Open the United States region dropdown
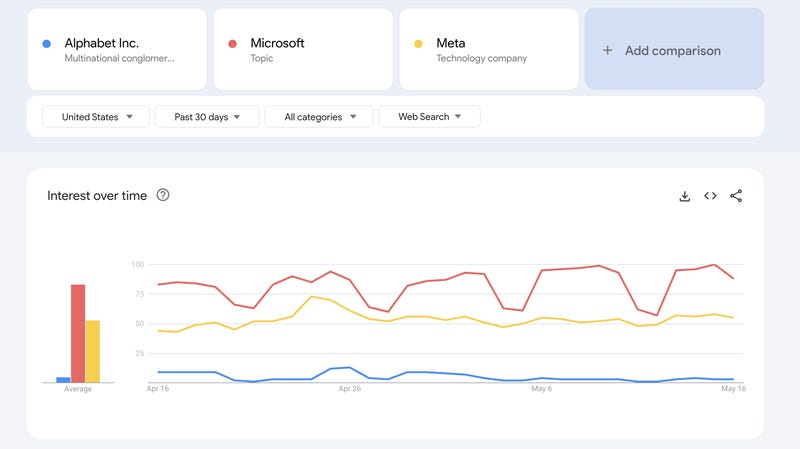Screen dimensions: 800x449 click(96, 117)
